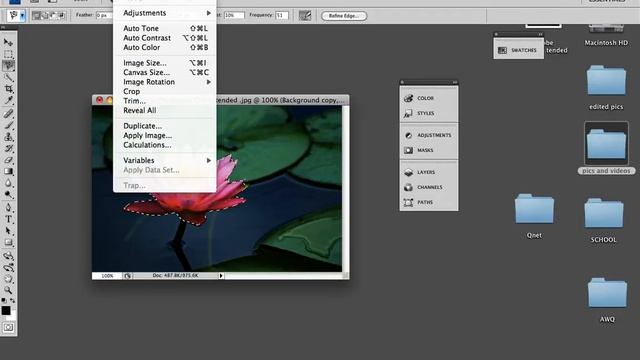Toggle Quick Mask mode
This screenshot has height=360, width=640.
pos(8,327)
